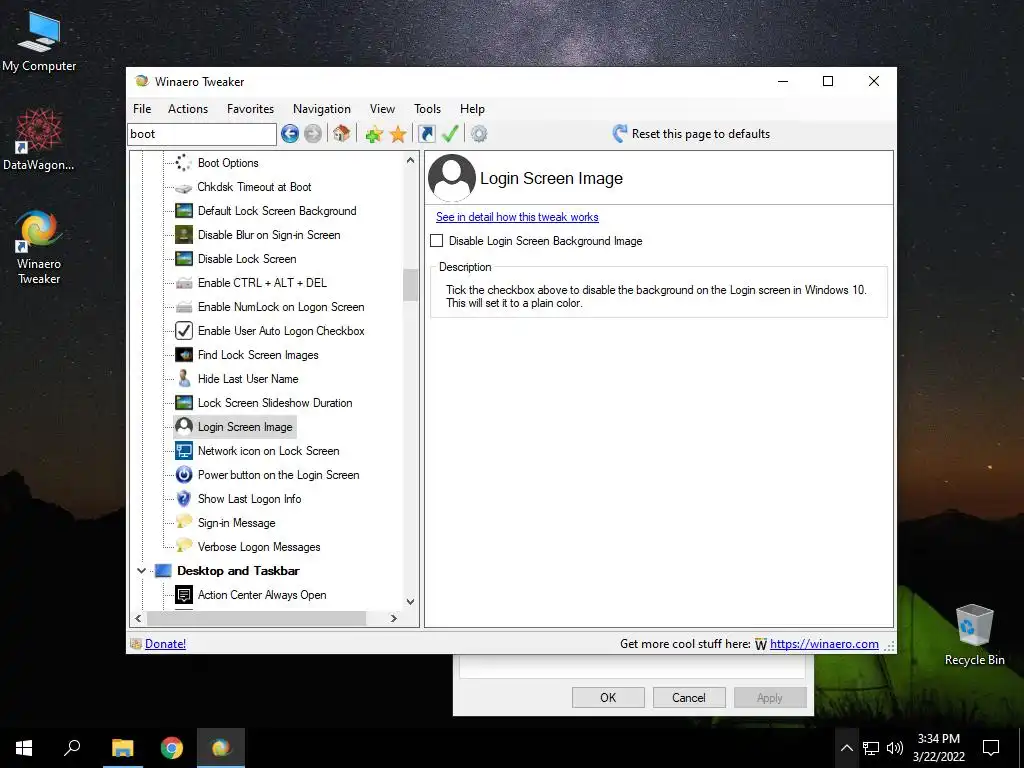1024x768 pixels.
Task: Open File Explorer from the taskbar
Action: coord(122,748)
